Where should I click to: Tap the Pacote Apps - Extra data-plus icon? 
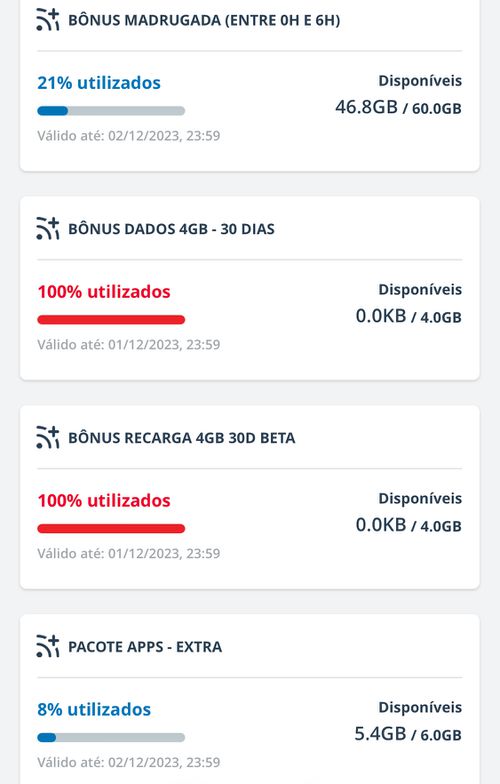click(x=48, y=646)
